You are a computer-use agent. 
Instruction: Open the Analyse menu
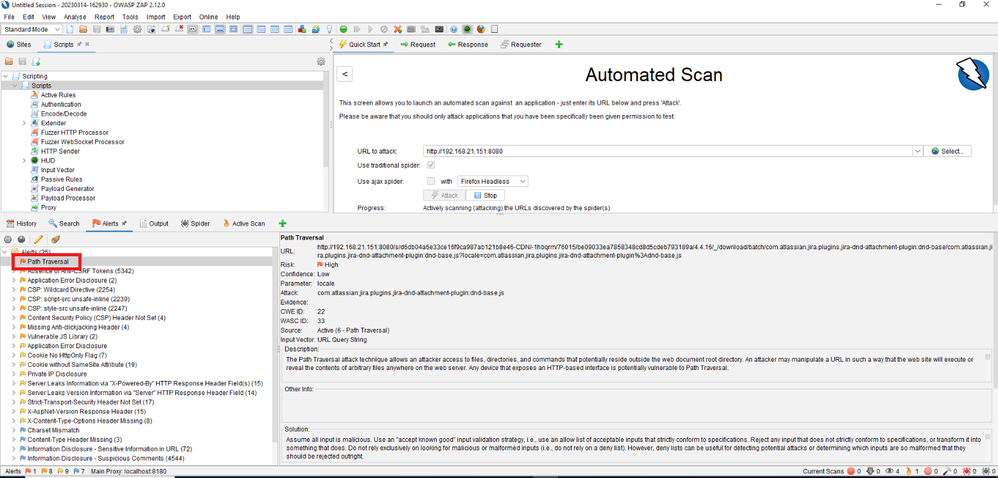pos(75,17)
